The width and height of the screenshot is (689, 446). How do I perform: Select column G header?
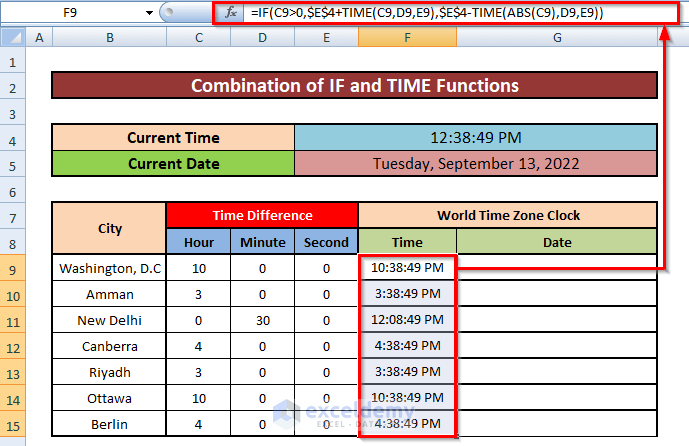pyautogui.click(x=556, y=37)
